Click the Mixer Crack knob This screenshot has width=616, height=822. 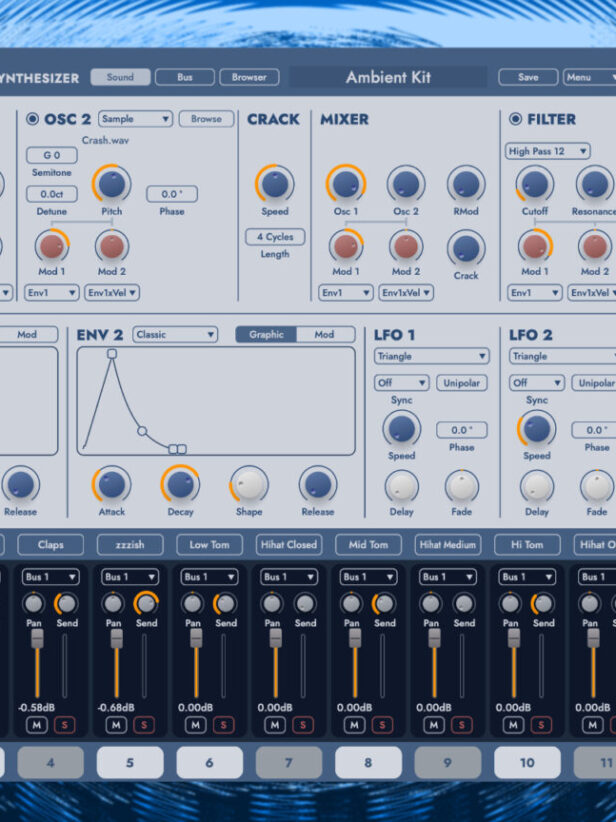466,248
